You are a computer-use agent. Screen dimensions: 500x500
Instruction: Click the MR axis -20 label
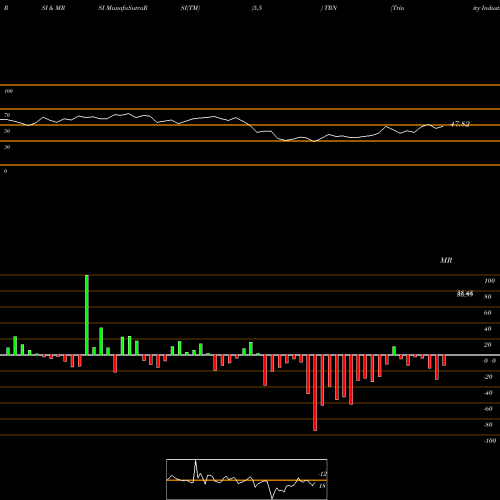(488, 377)
